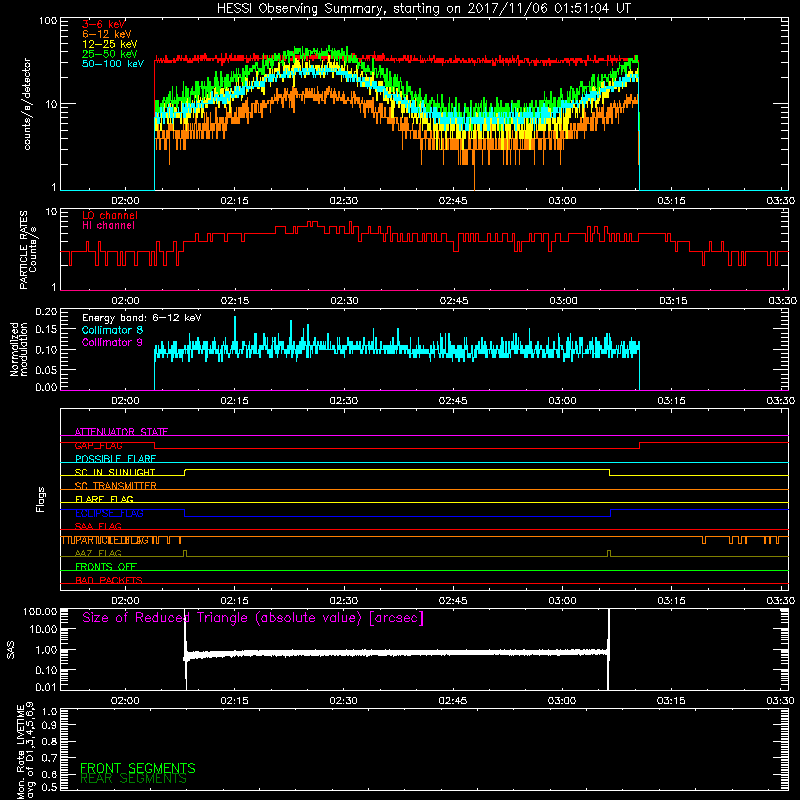The width and height of the screenshot is (800, 800).
Task: Select the Collimator 9 legend label
Action: [112, 342]
